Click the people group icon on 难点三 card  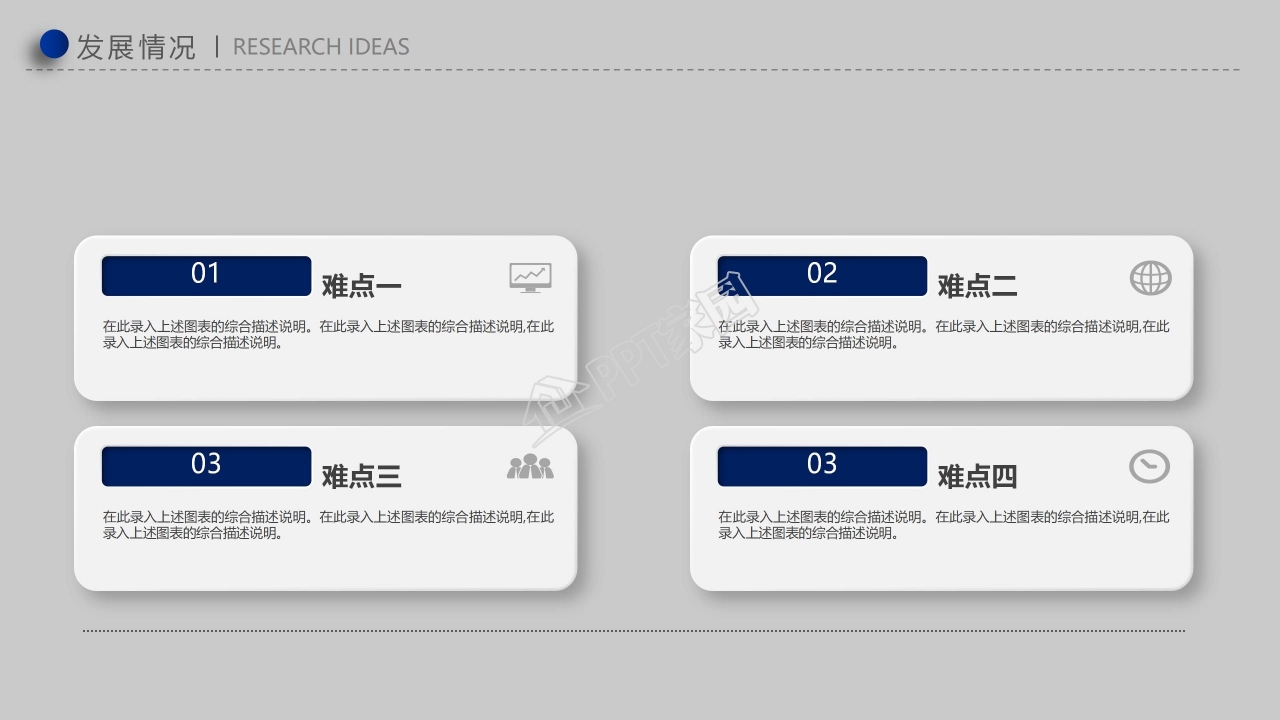531,465
